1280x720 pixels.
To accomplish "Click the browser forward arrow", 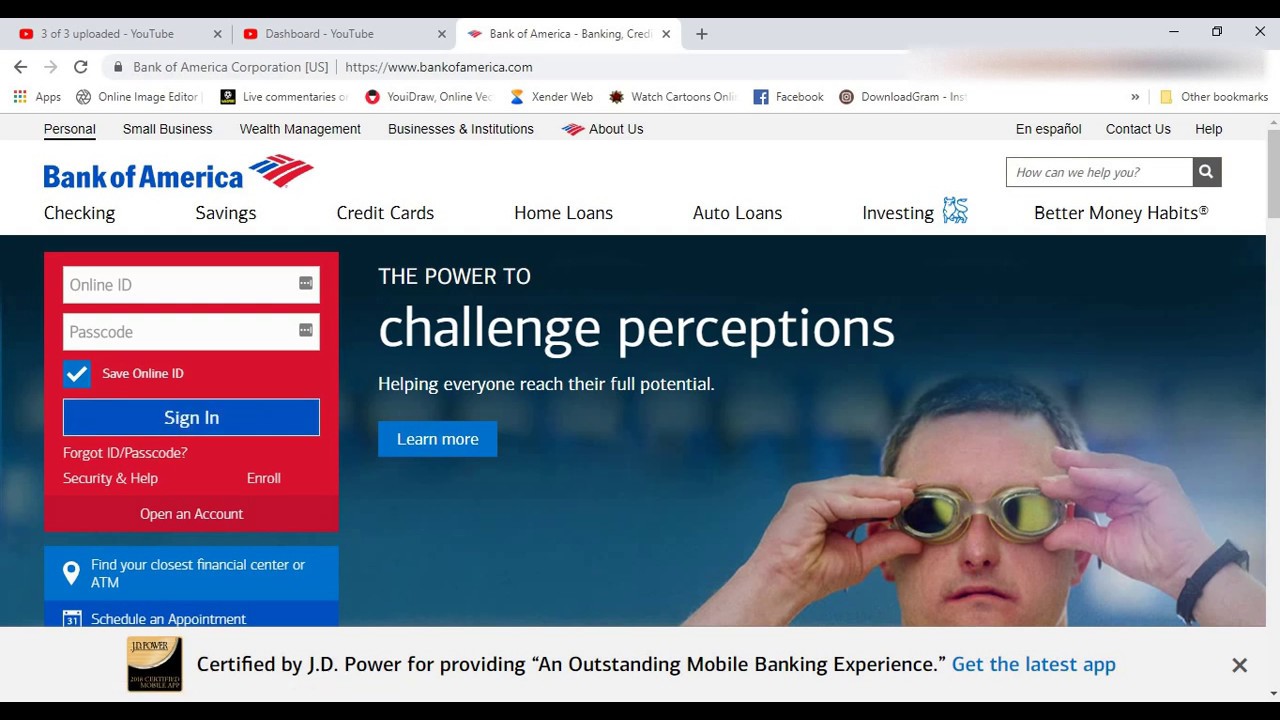I will pyautogui.click(x=50, y=67).
